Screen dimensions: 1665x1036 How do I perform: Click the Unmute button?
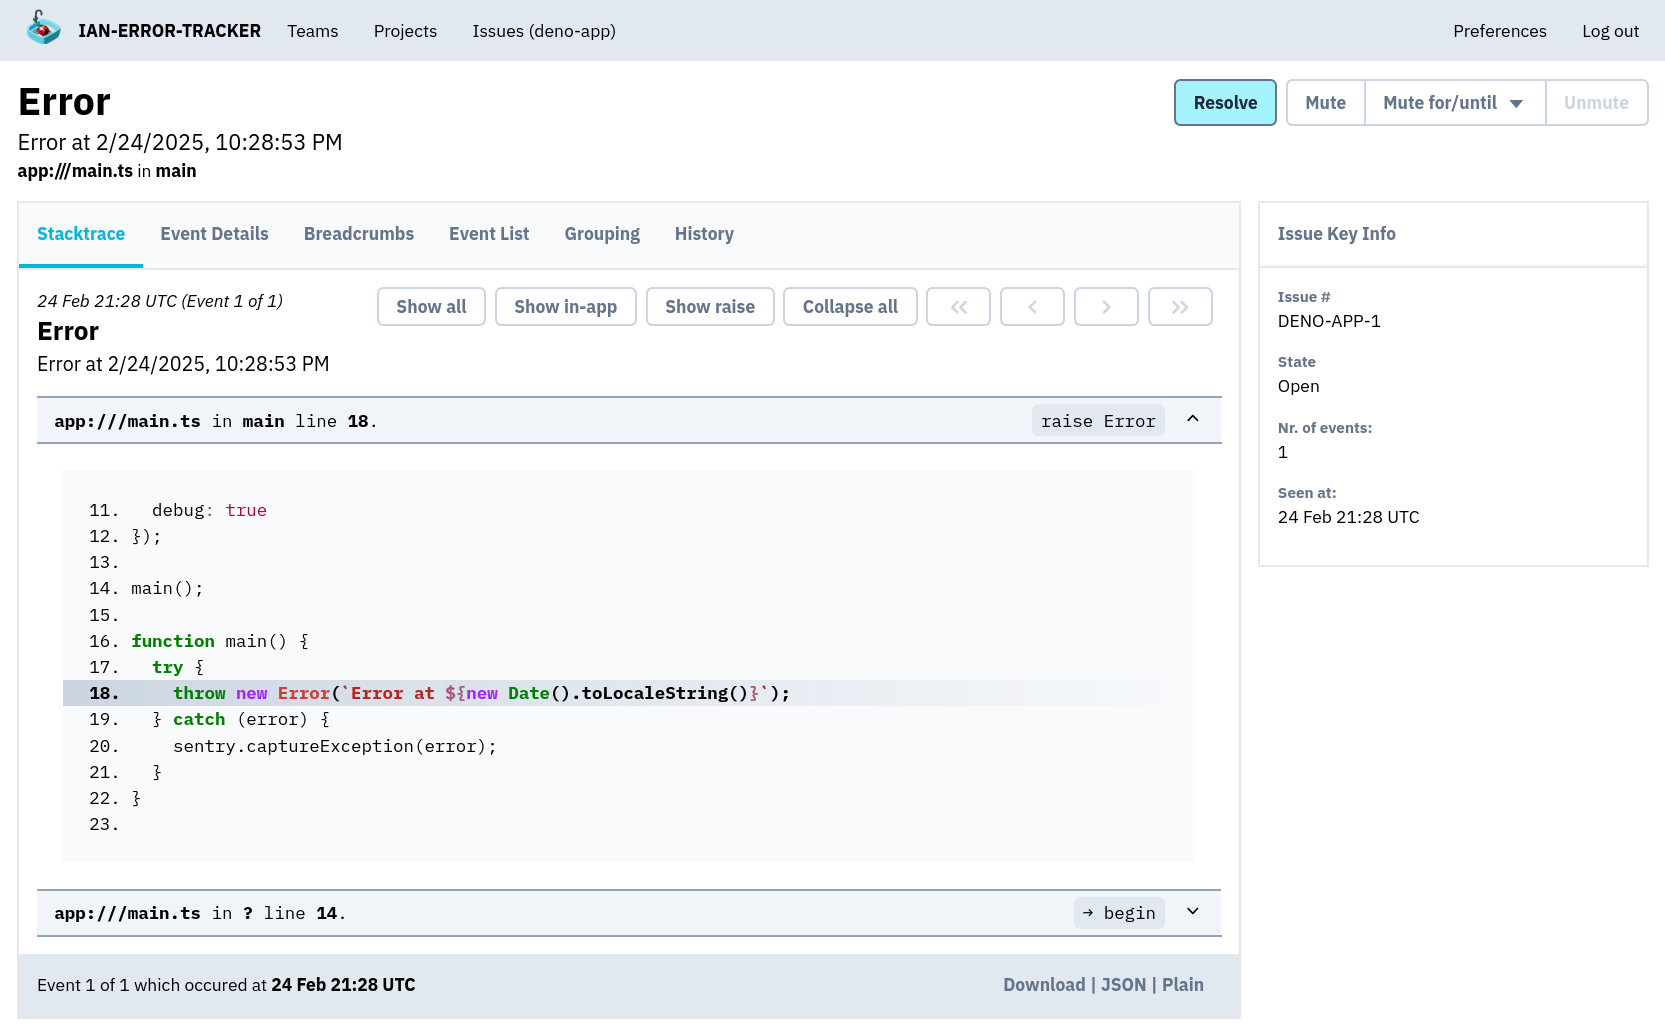pyautogui.click(x=1596, y=103)
